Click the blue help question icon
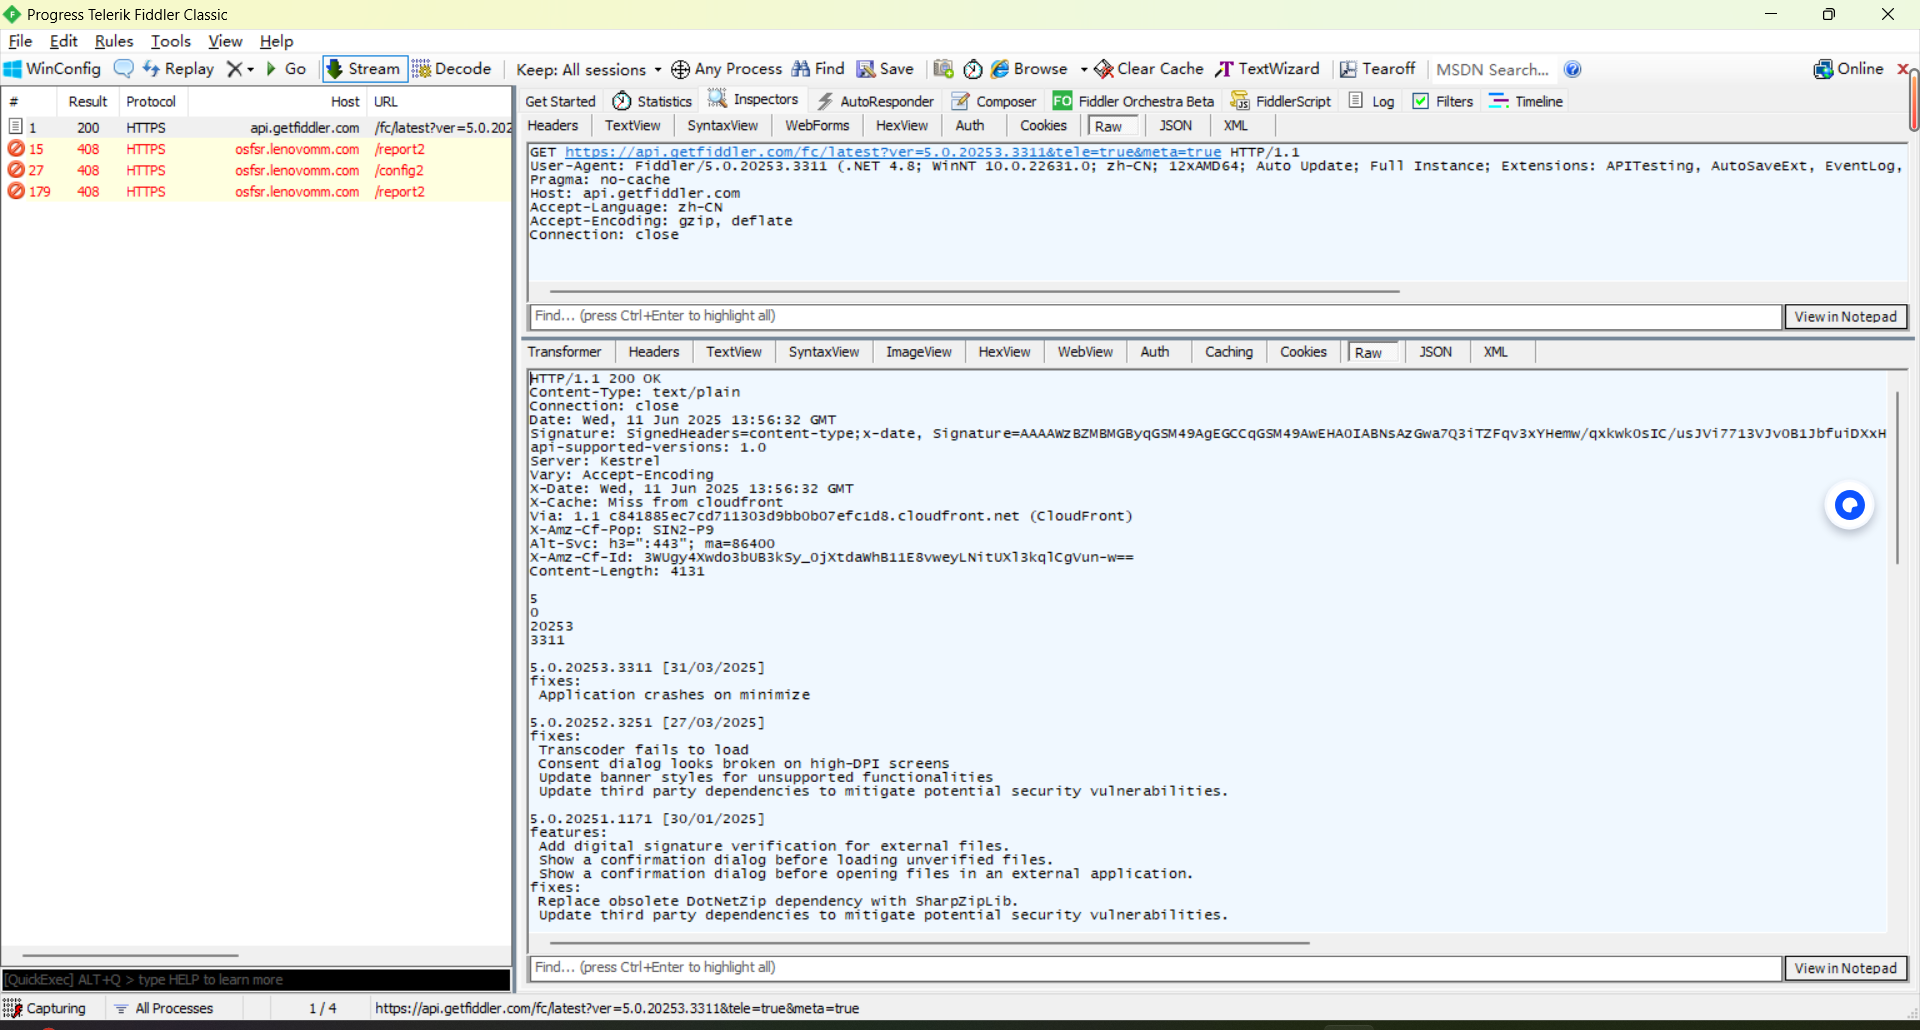The image size is (1920, 1030). 1573,69
